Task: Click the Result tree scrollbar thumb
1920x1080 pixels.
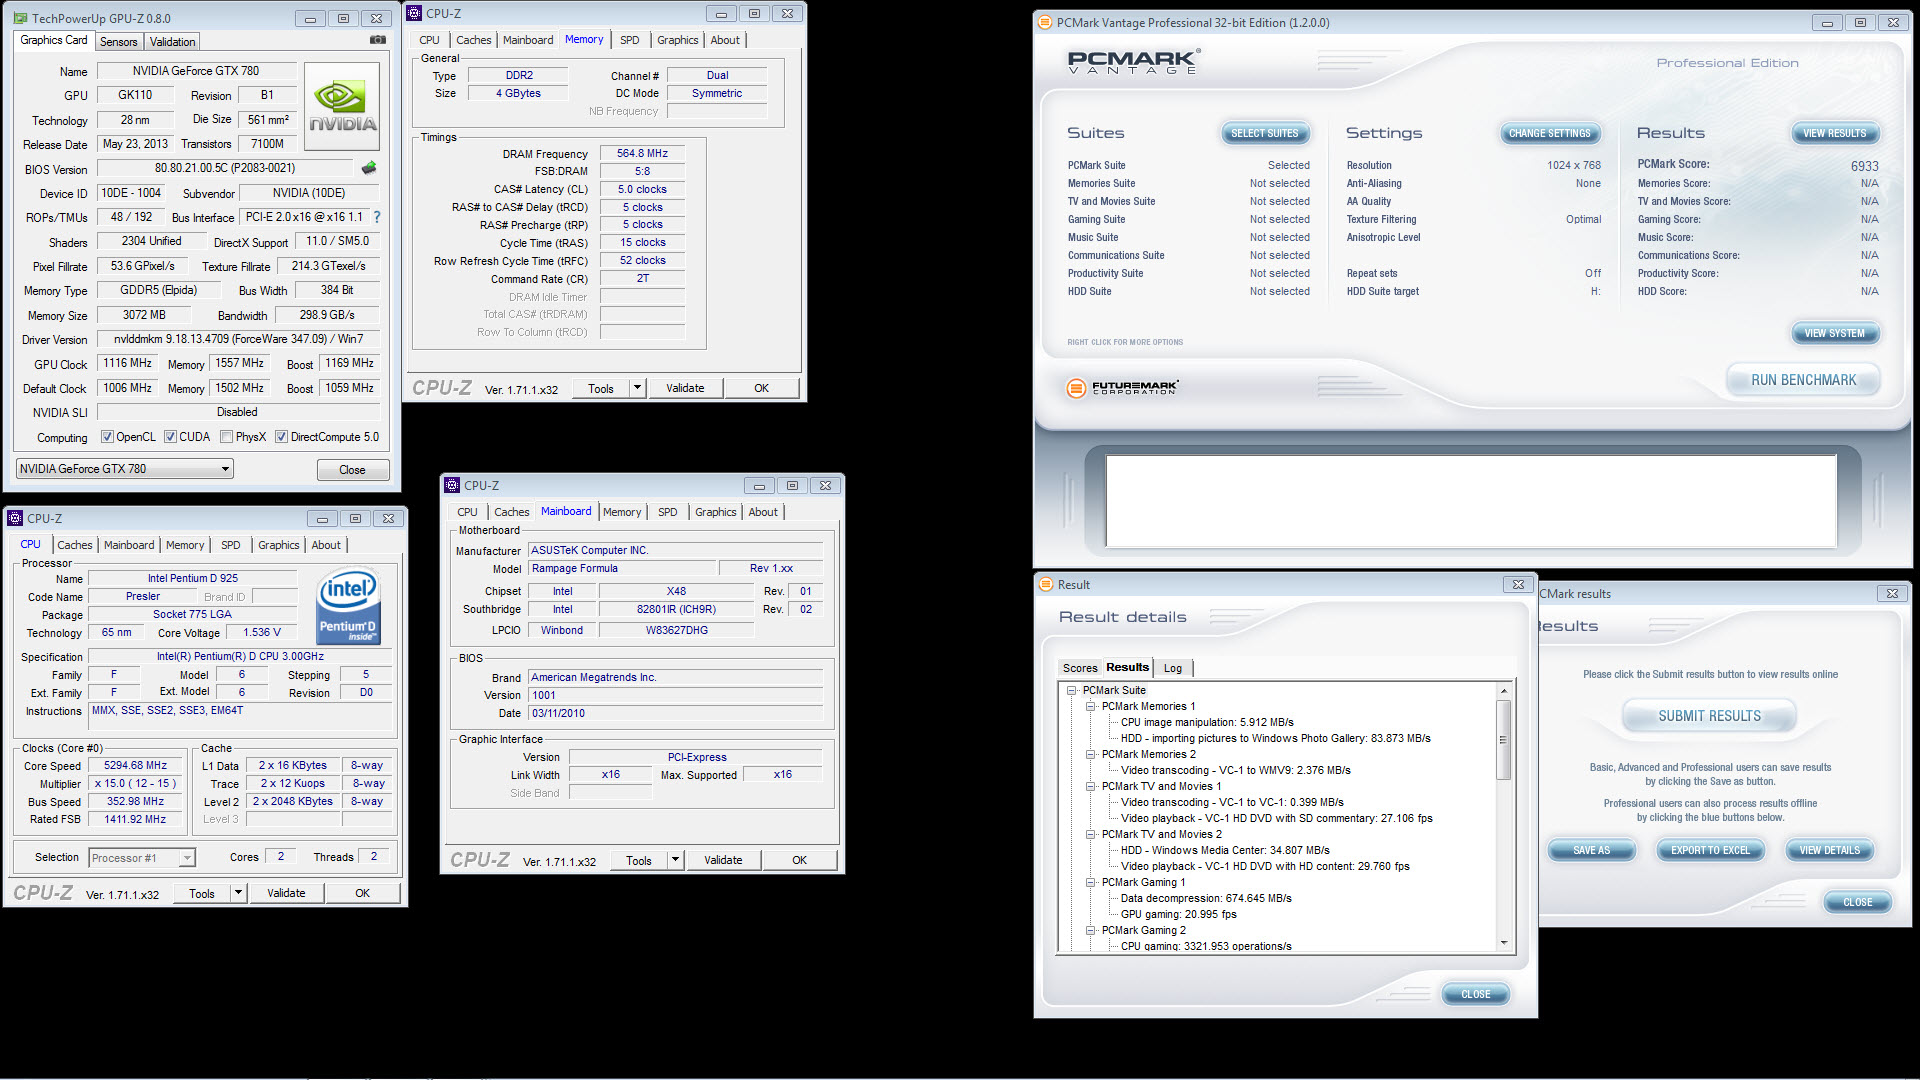Action: coord(1503,740)
